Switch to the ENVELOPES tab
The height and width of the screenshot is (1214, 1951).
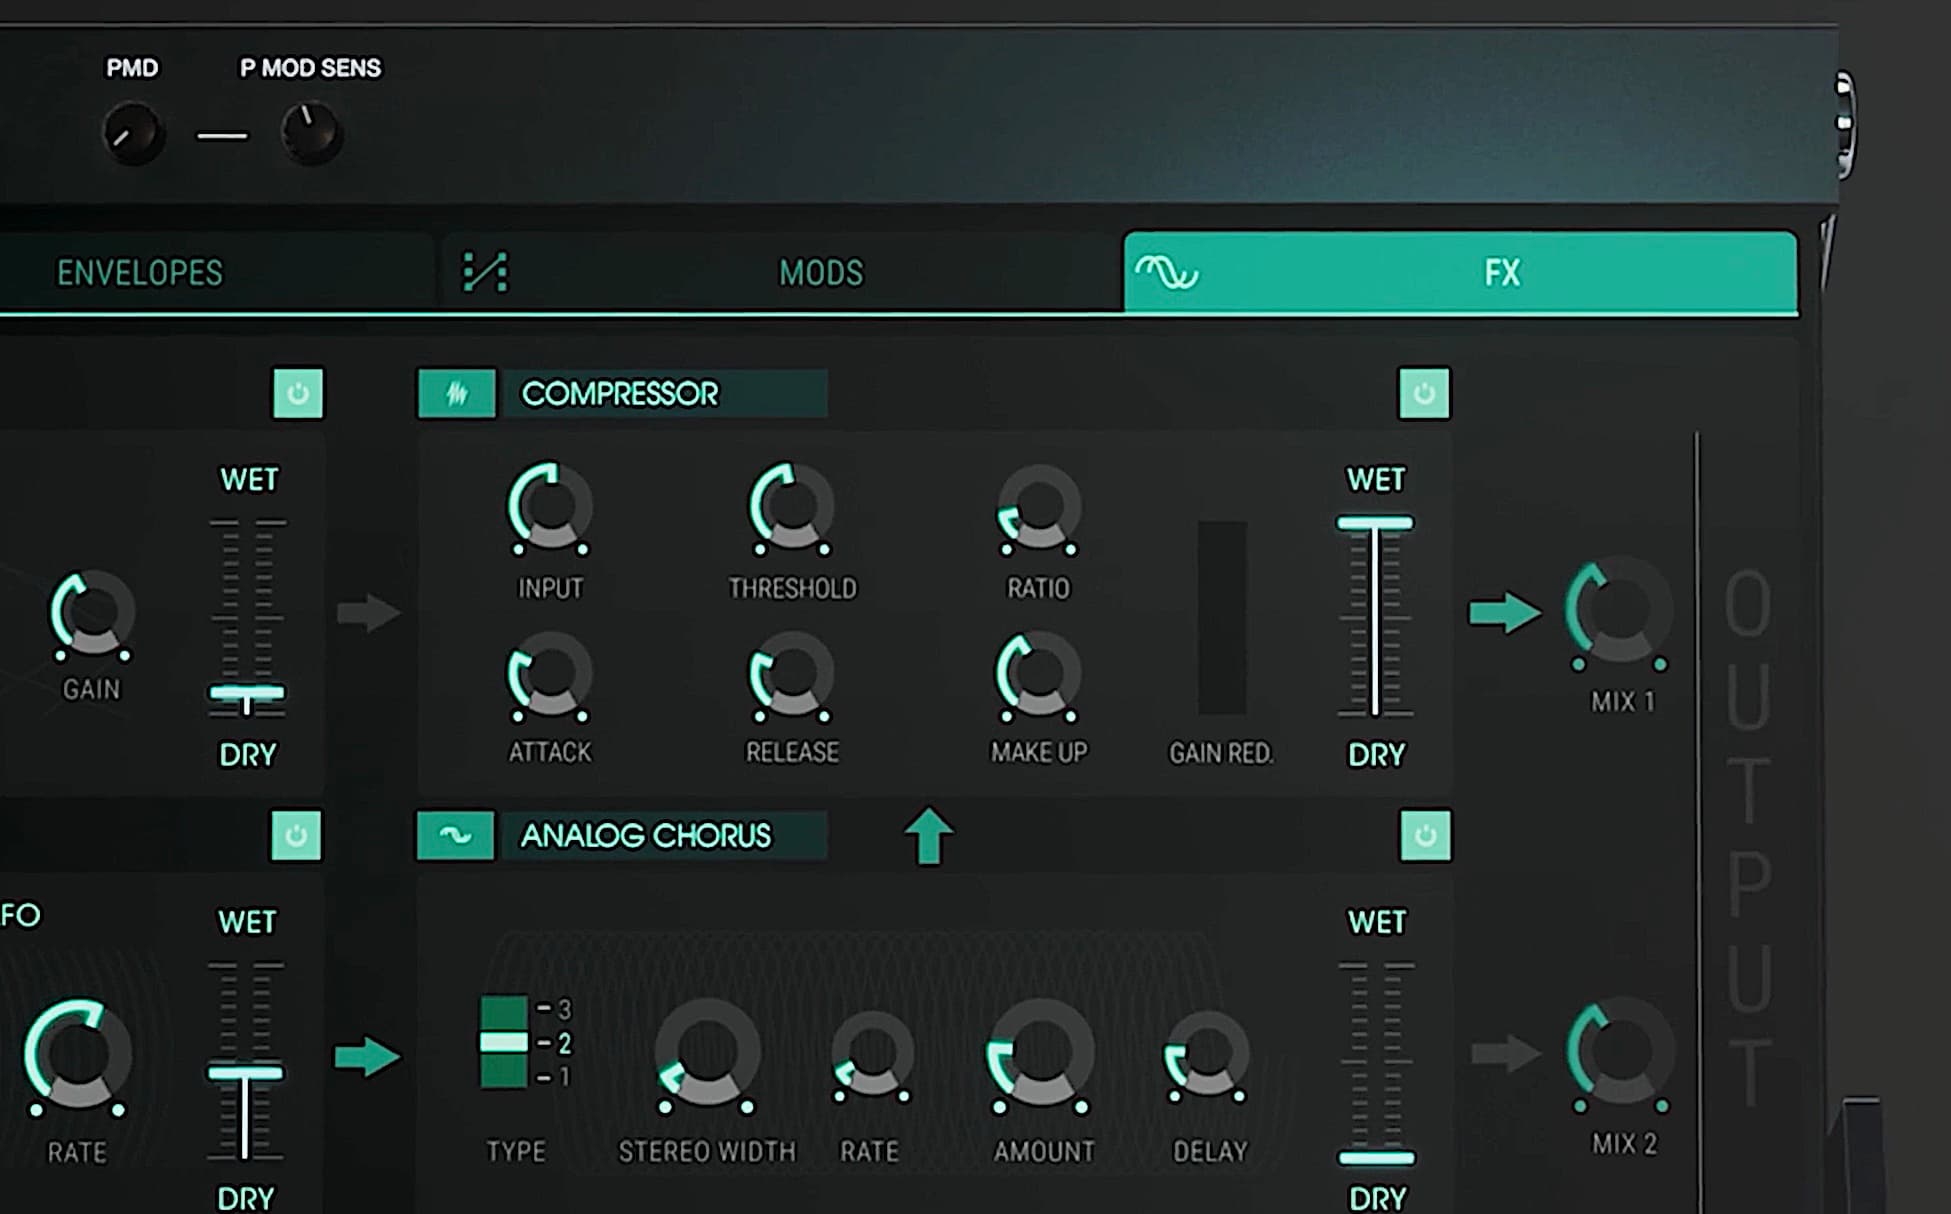point(140,272)
